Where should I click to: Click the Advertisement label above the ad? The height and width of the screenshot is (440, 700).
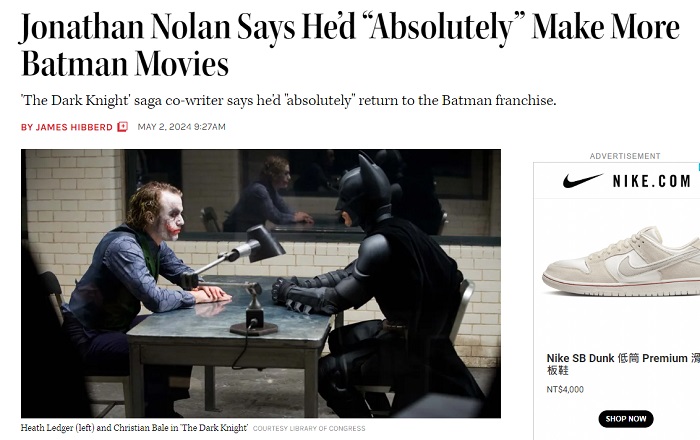pos(625,156)
